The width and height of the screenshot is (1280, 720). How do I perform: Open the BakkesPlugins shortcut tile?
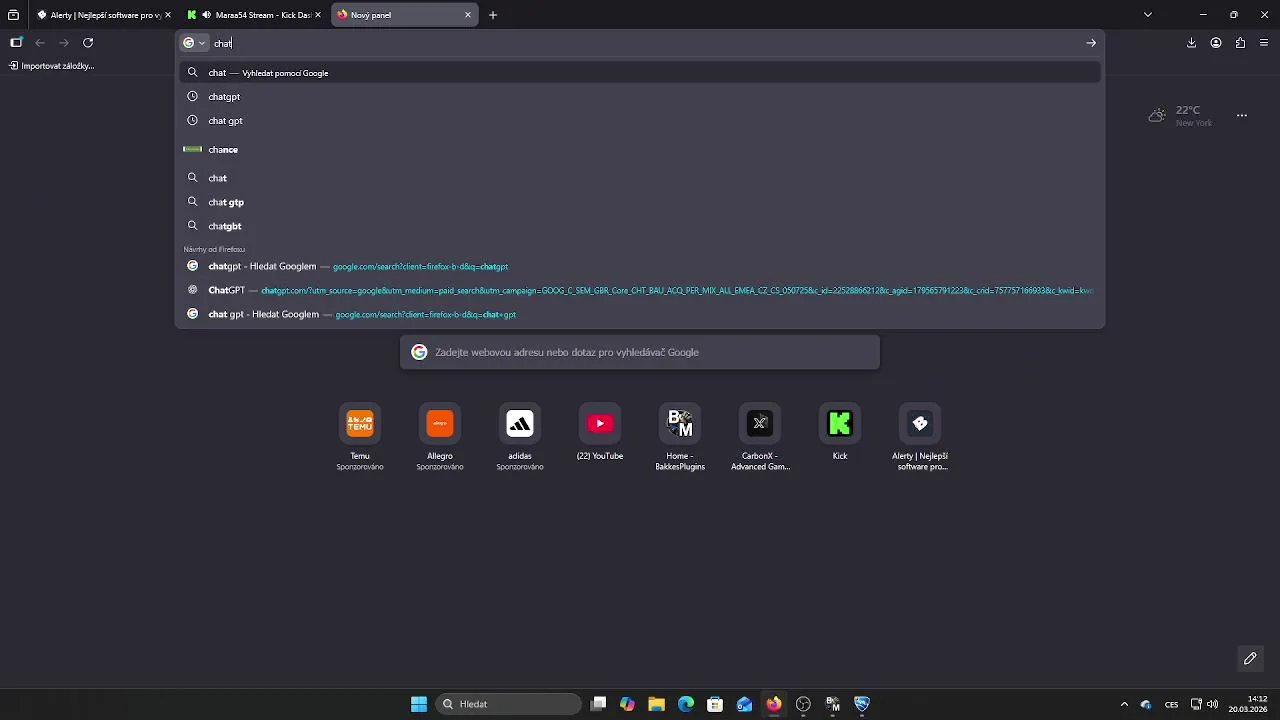pyautogui.click(x=680, y=437)
